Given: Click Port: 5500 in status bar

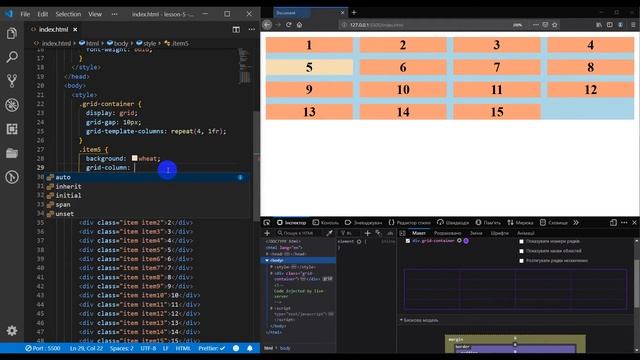Looking at the screenshot, I should click(43, 348).
